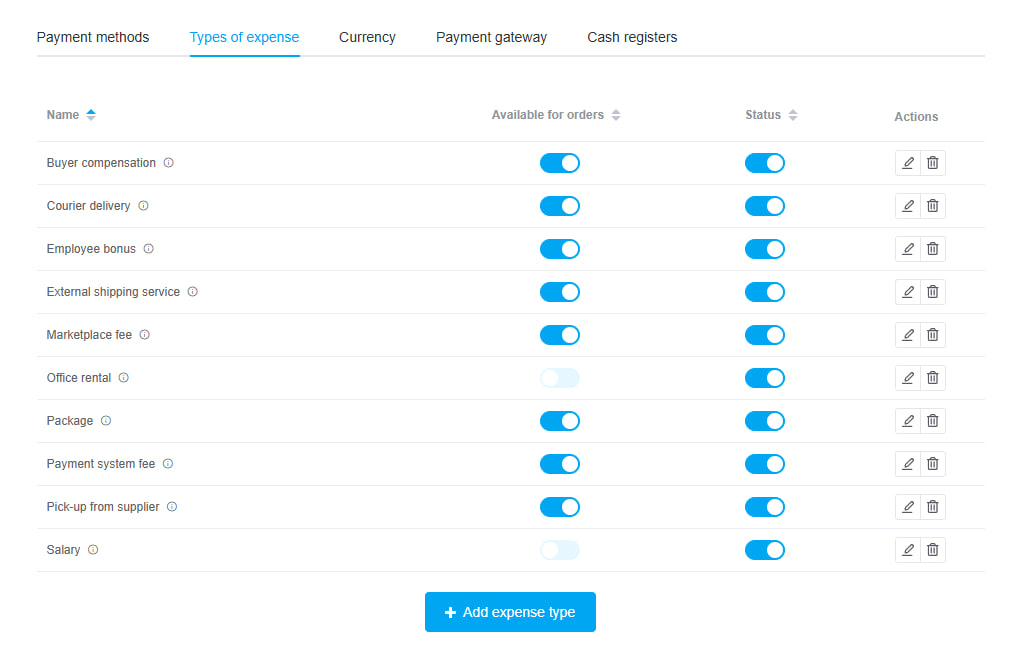Disable the Payment system fee status
The height and width of the screenshot is (660, 1015).
click(765, 464)
